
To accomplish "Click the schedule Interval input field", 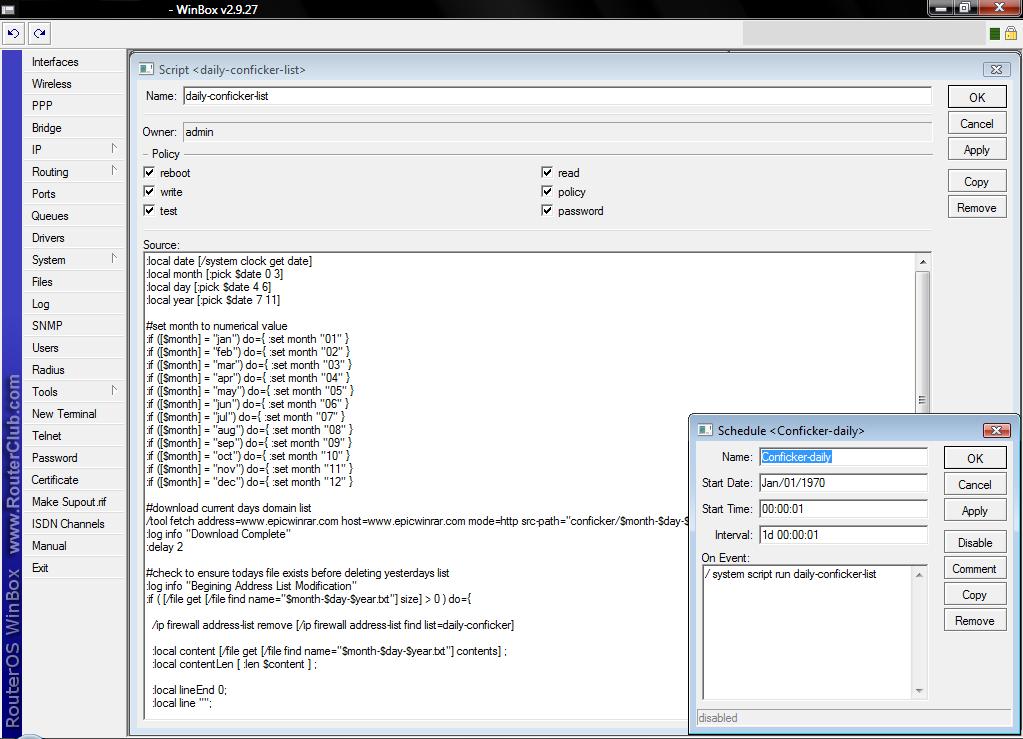I will (x=843, y=534).
